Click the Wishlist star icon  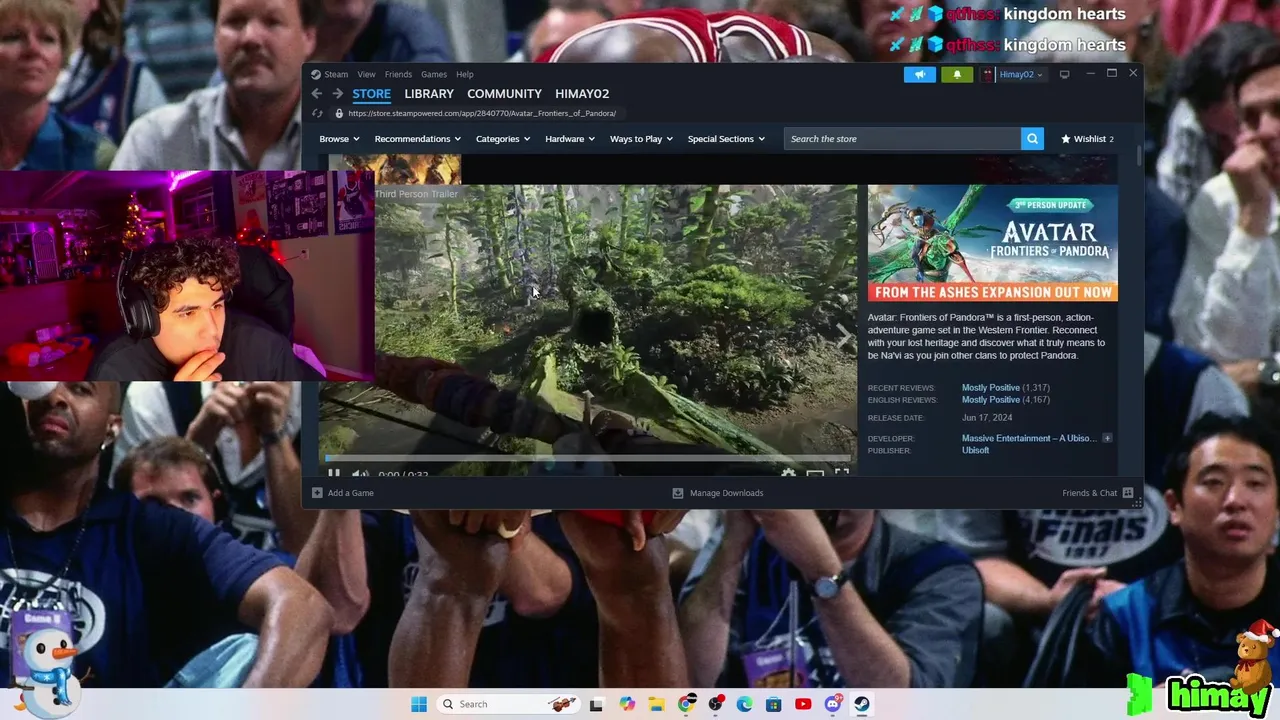click(x=1066, y=139)
